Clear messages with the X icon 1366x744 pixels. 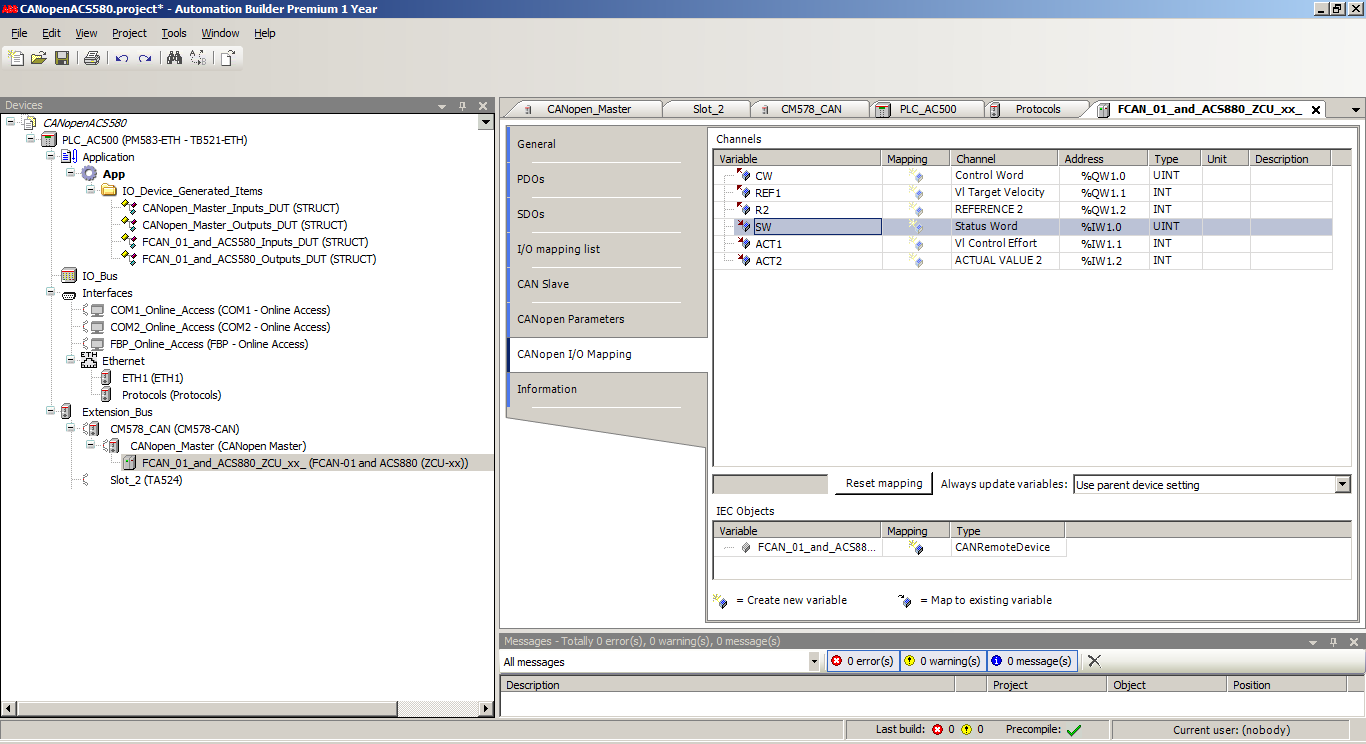click(x=1094, y=661)
